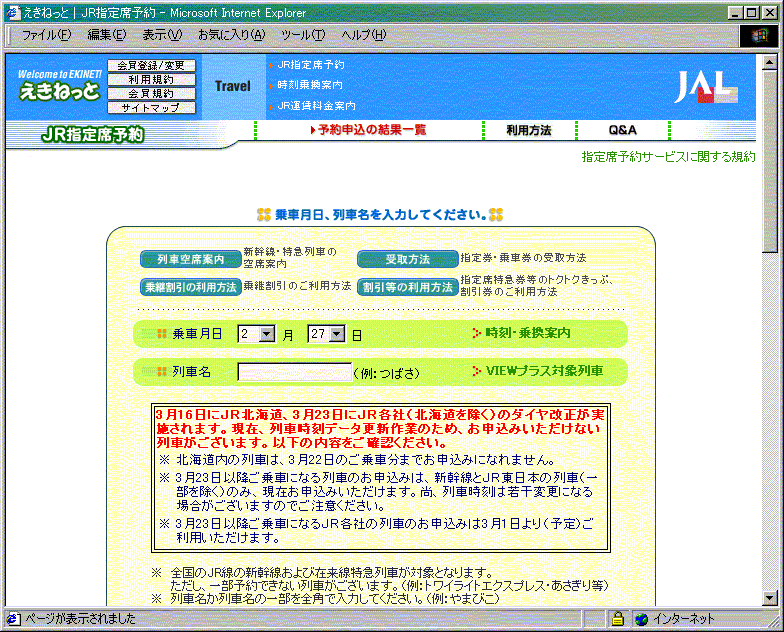Click the page icon in status bar
This screenshot has height=632, width=784.
14,619
